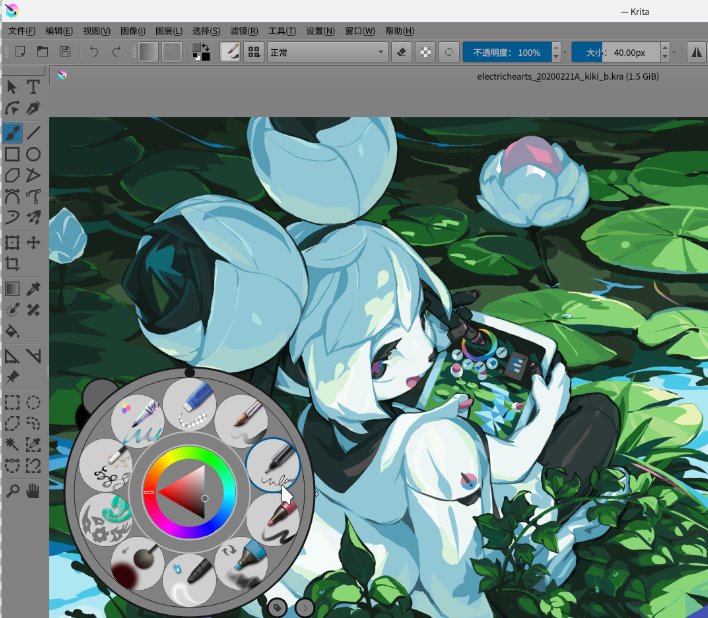
Task: Select the Freehand Brush tool
Action: [12, 132]
